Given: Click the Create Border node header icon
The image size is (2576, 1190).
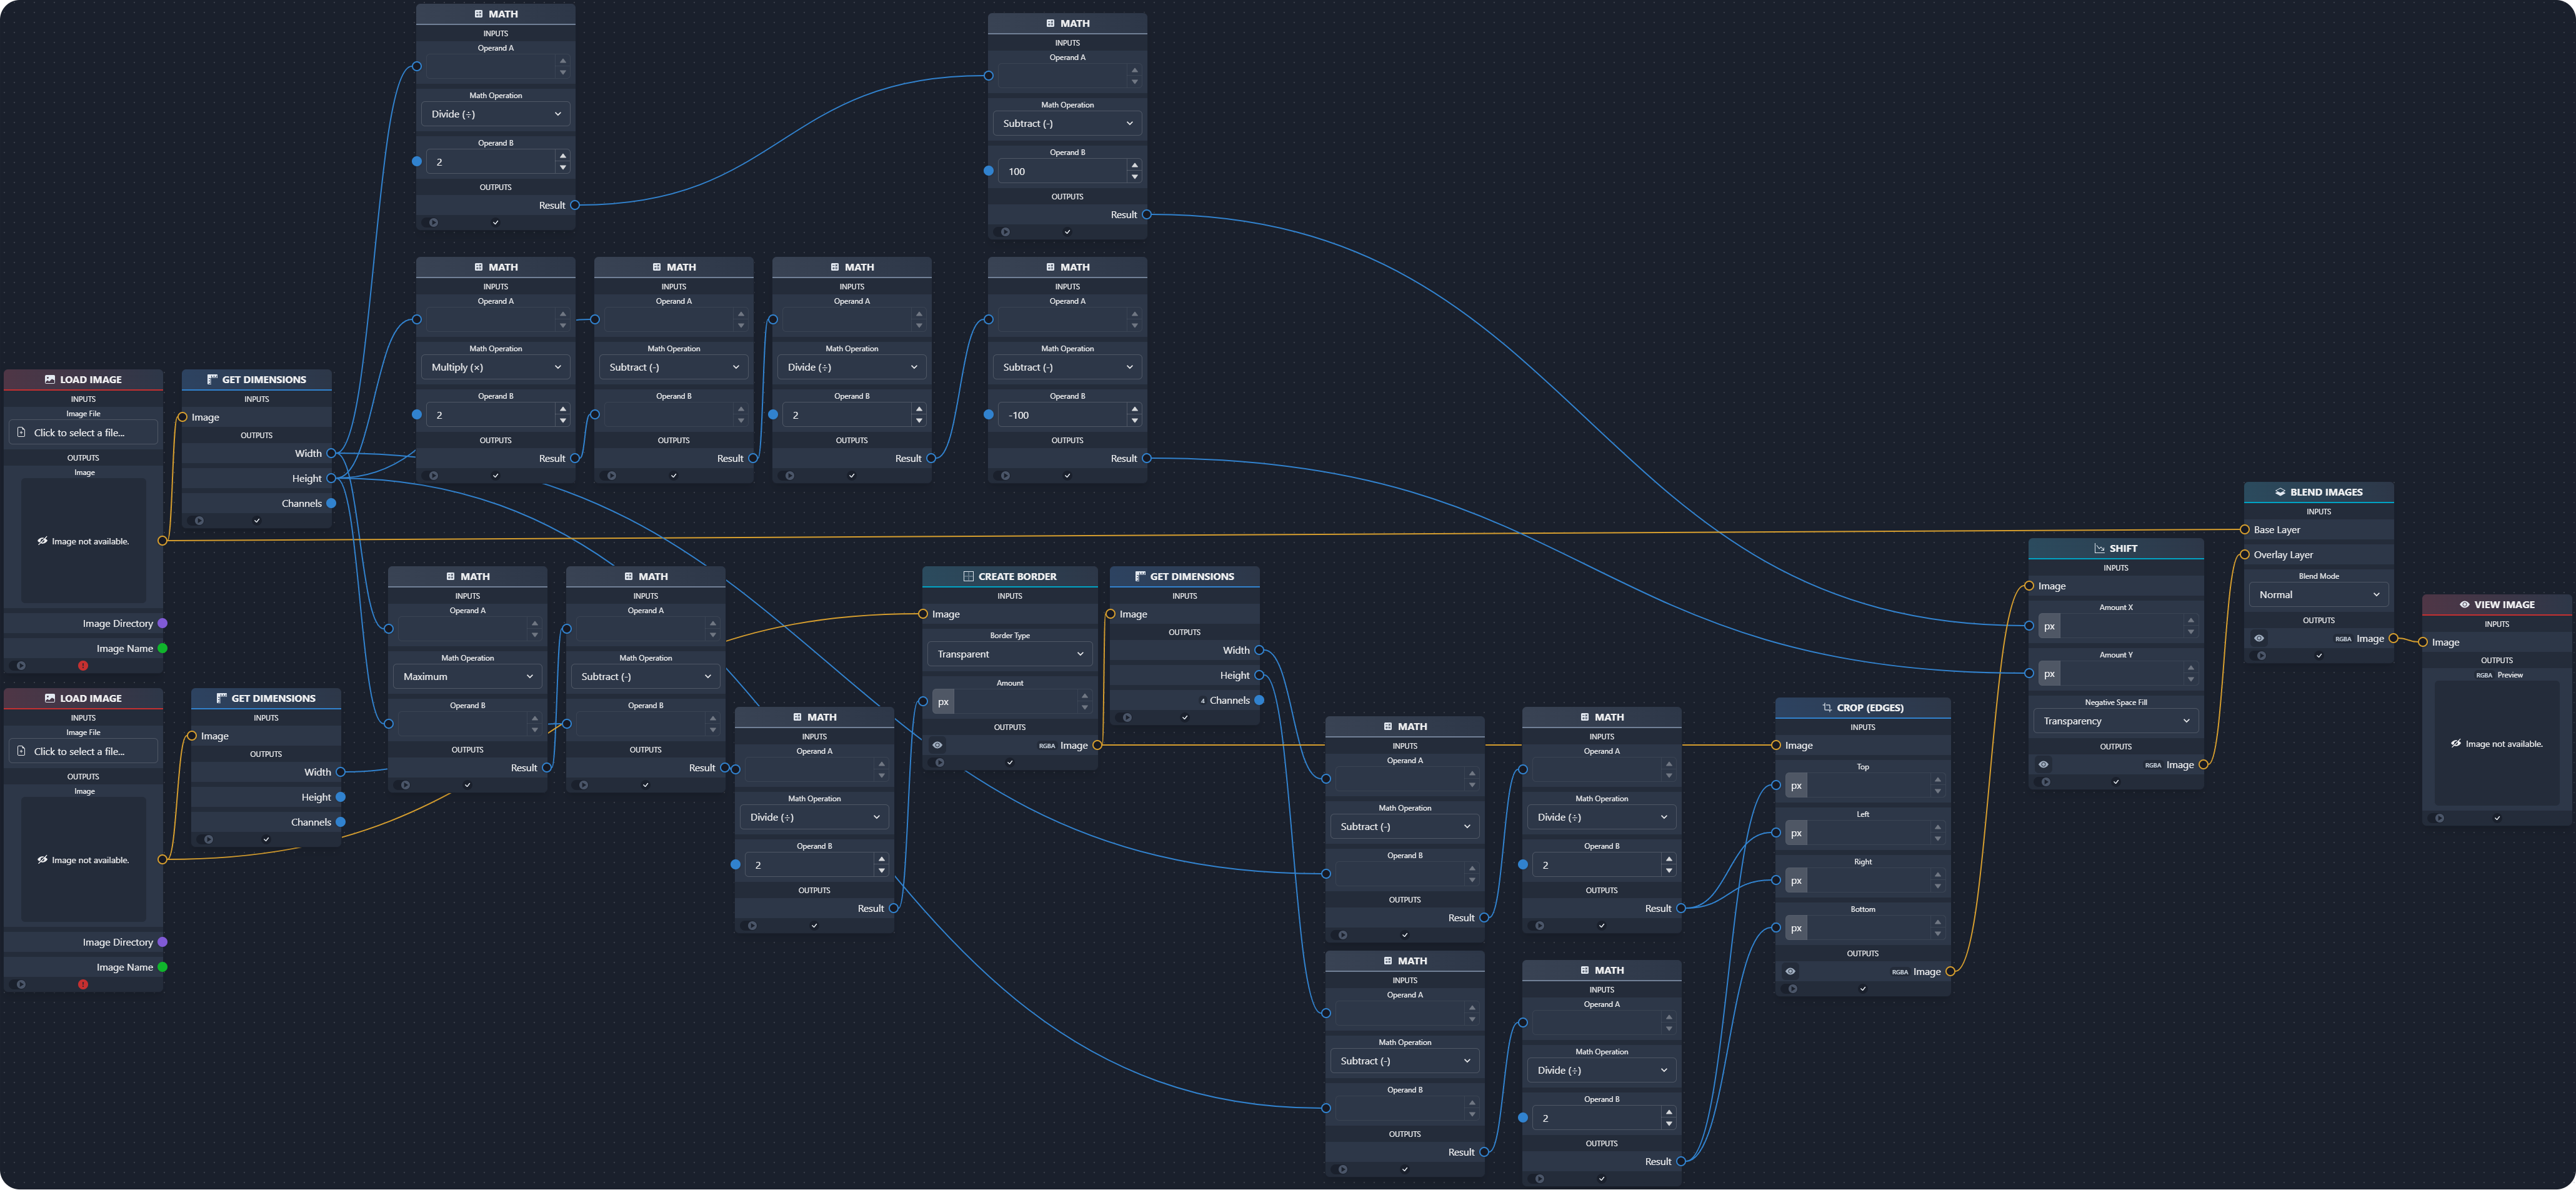Looking at the screenshot, I should pos(967,576).
